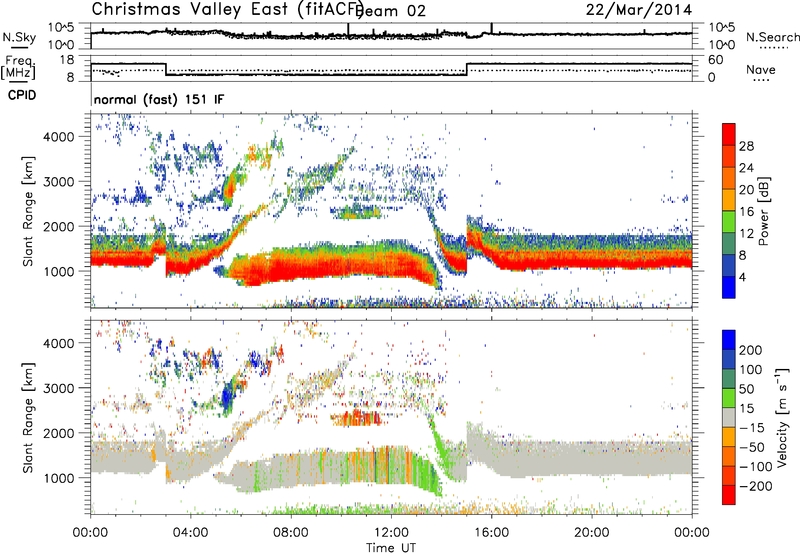
Task: Select the 'N.Sky' legend label
Action: click(19, 37)
